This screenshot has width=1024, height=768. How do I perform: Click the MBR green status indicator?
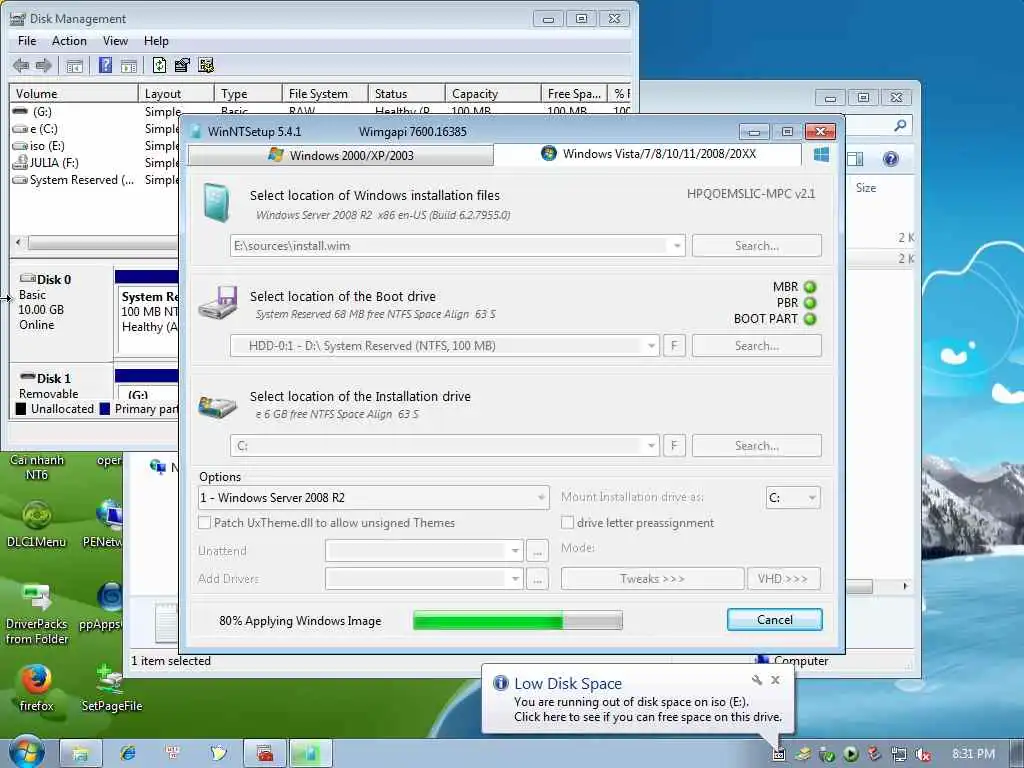[810, 287]
